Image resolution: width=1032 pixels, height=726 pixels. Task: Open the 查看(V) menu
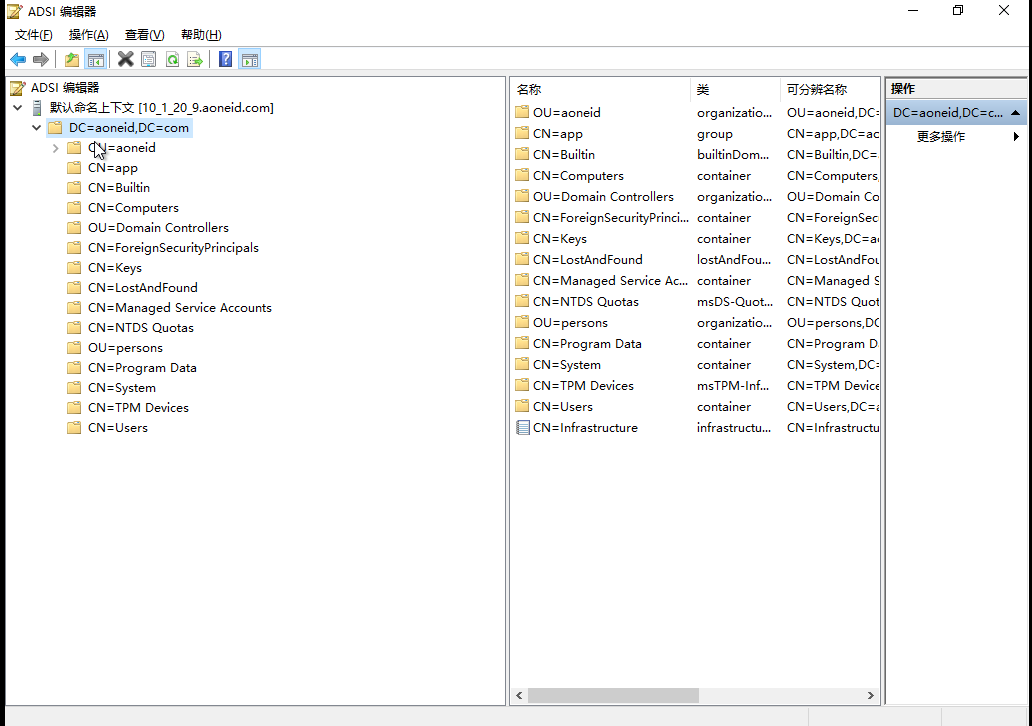click(144, 35)
